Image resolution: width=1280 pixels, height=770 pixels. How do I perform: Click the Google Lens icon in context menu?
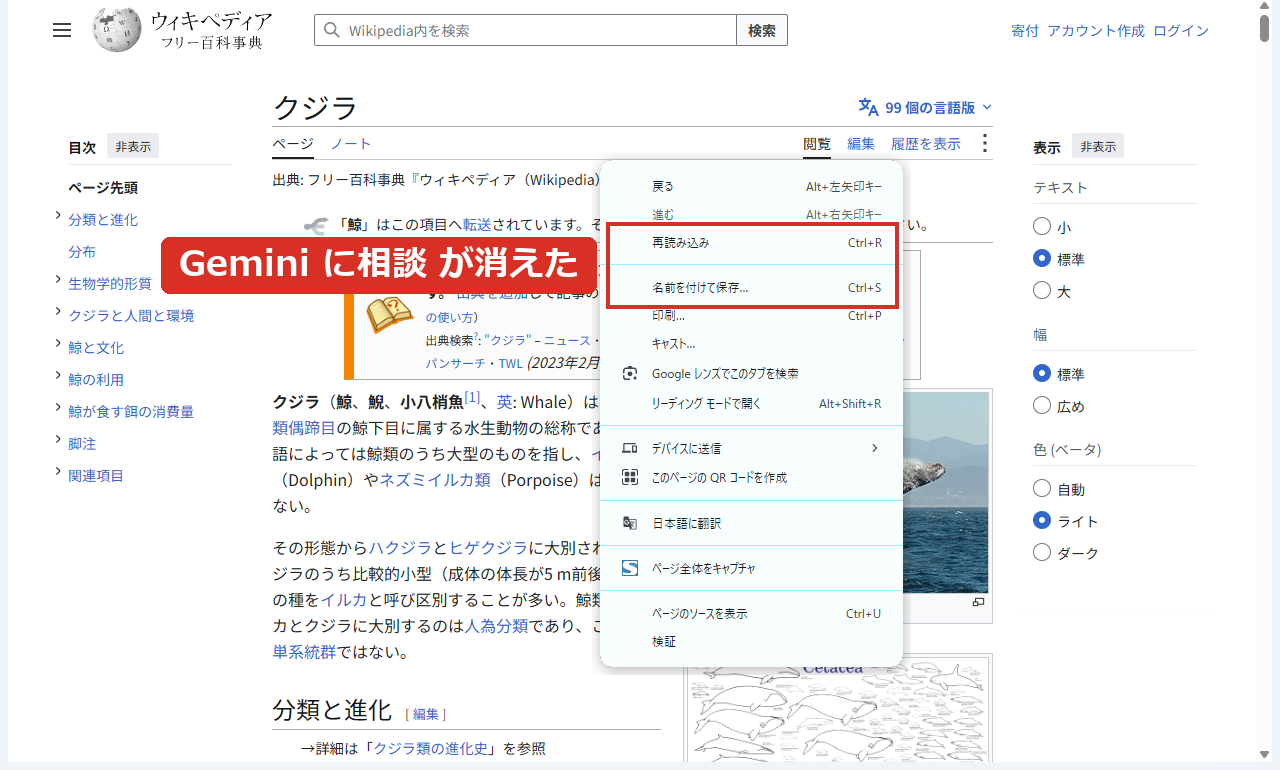point(630,373)
